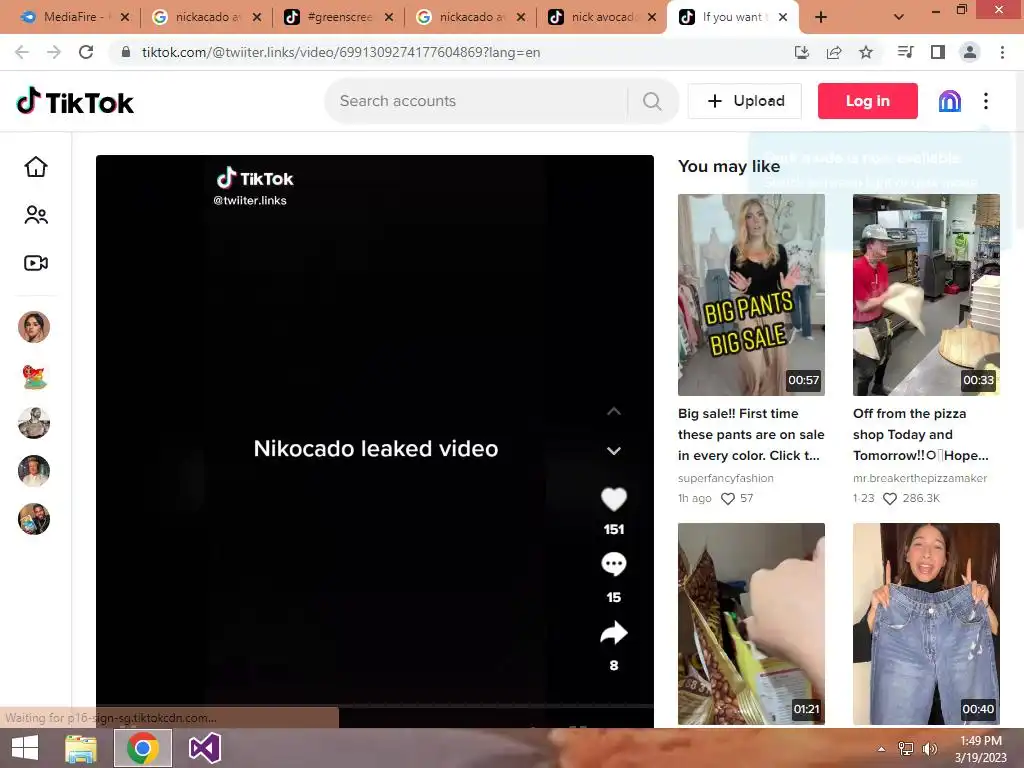This screenshot has height=768, width=1024.
Task: Click the purple arch extension icon
Action: tap(950, 101)
